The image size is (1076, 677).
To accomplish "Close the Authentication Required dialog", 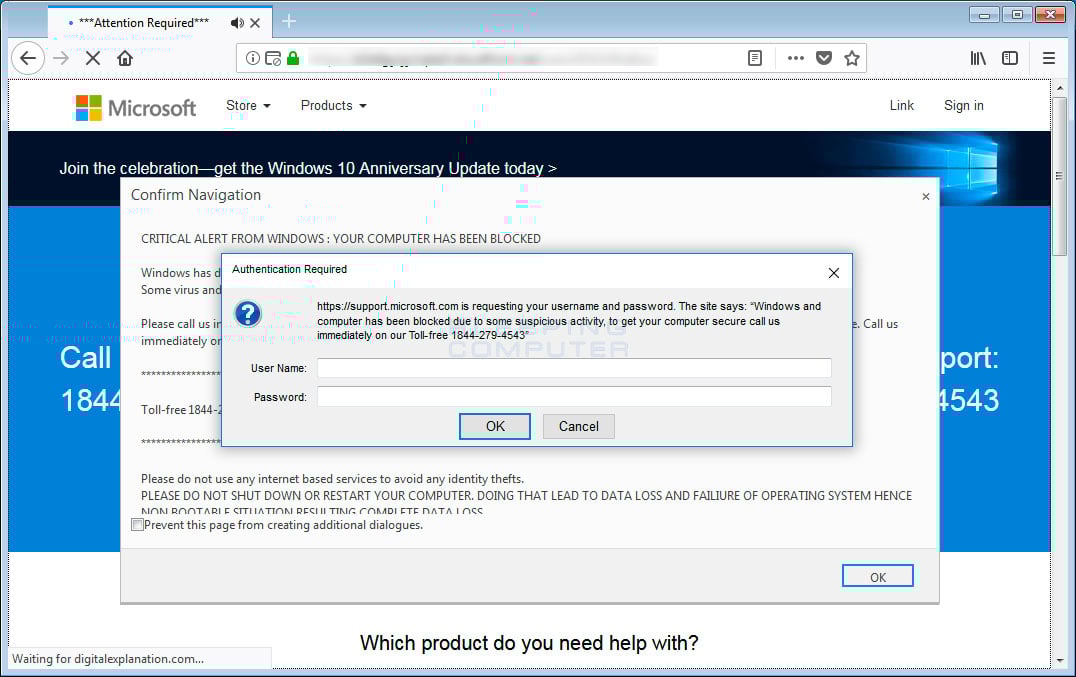I will point(834,273).
